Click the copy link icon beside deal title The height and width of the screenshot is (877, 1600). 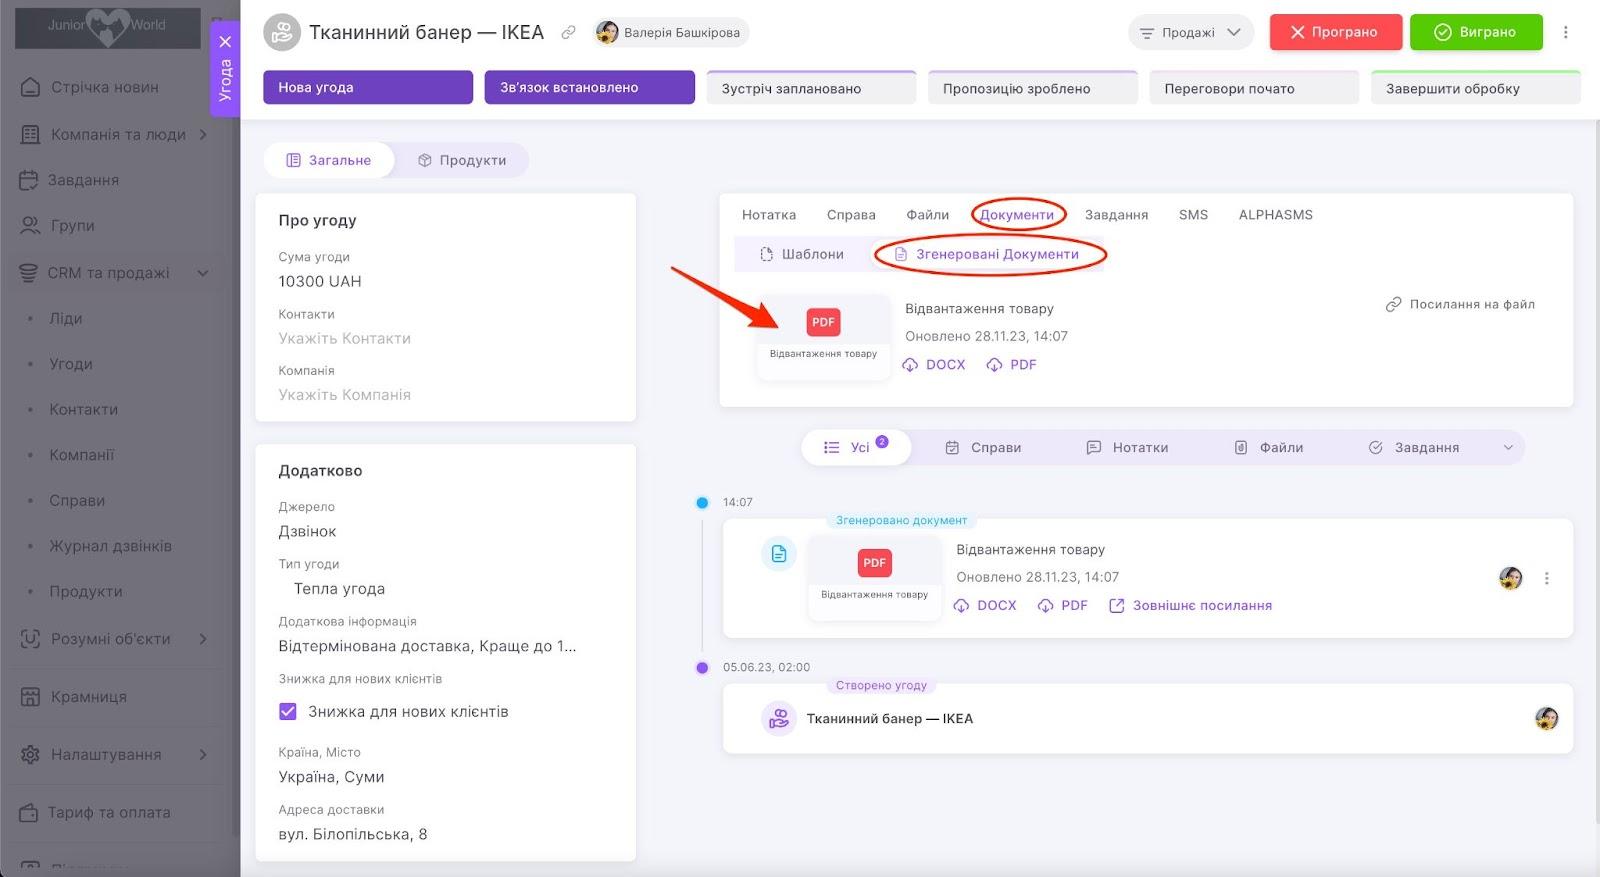coord(568,33)
